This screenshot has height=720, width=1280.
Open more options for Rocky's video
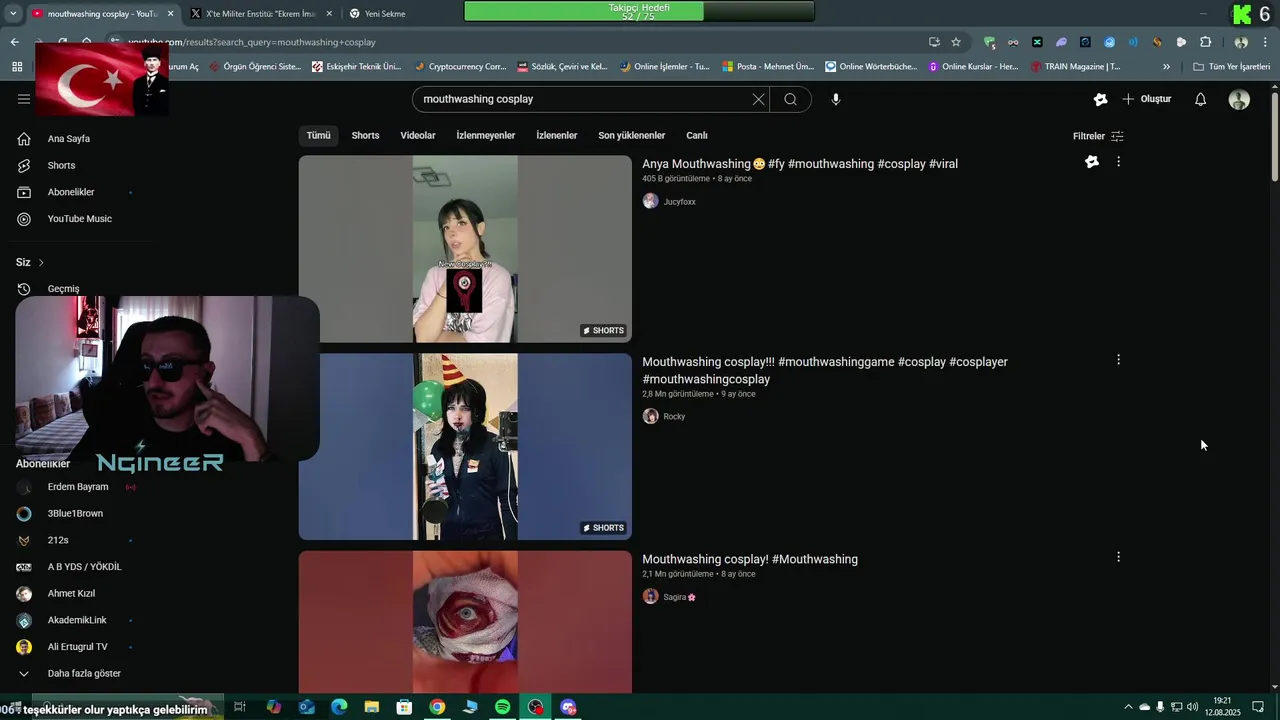(1118, 360)
